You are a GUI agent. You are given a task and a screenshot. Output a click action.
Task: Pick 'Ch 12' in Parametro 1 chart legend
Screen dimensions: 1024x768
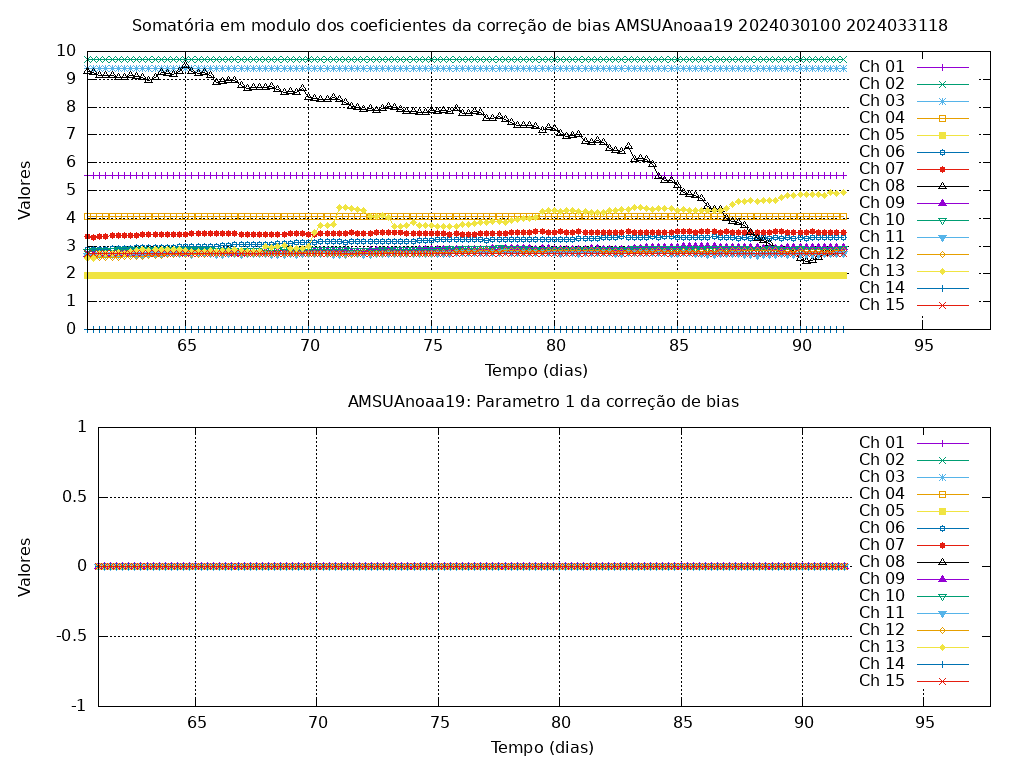click(882, 630)
